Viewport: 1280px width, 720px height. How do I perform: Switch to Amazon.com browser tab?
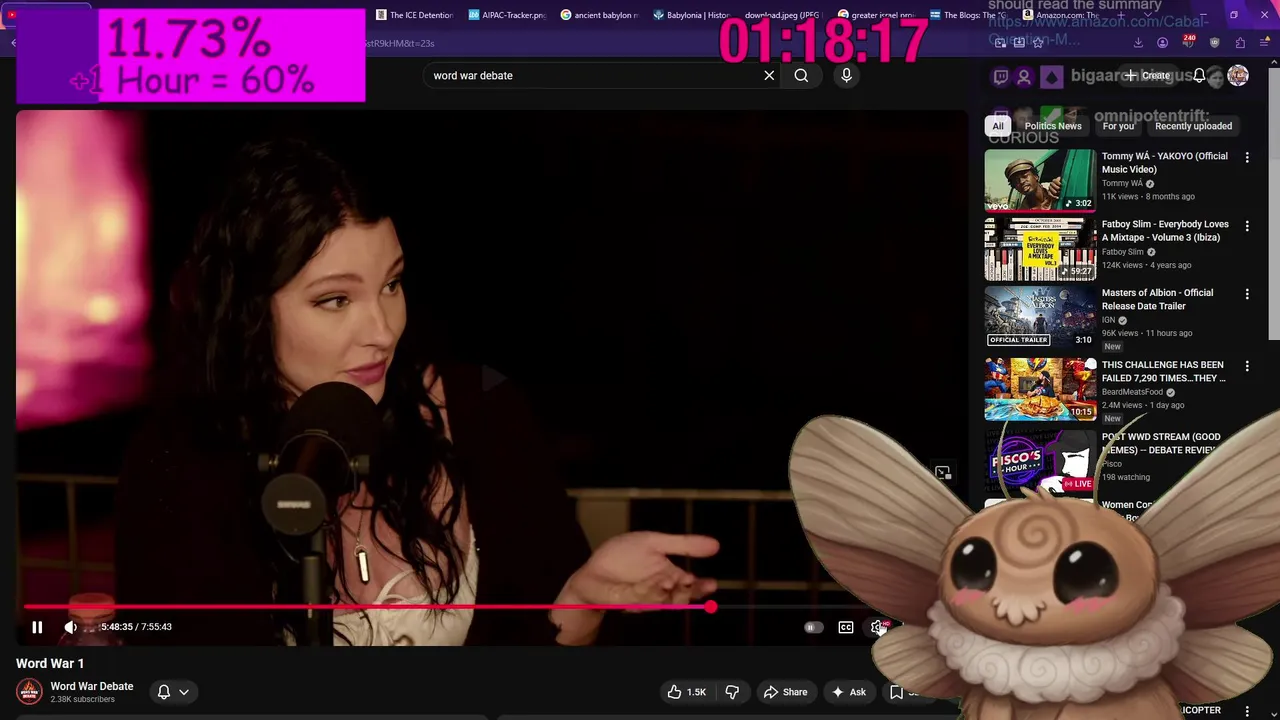pyautogui.click(x=1059, y=15)
